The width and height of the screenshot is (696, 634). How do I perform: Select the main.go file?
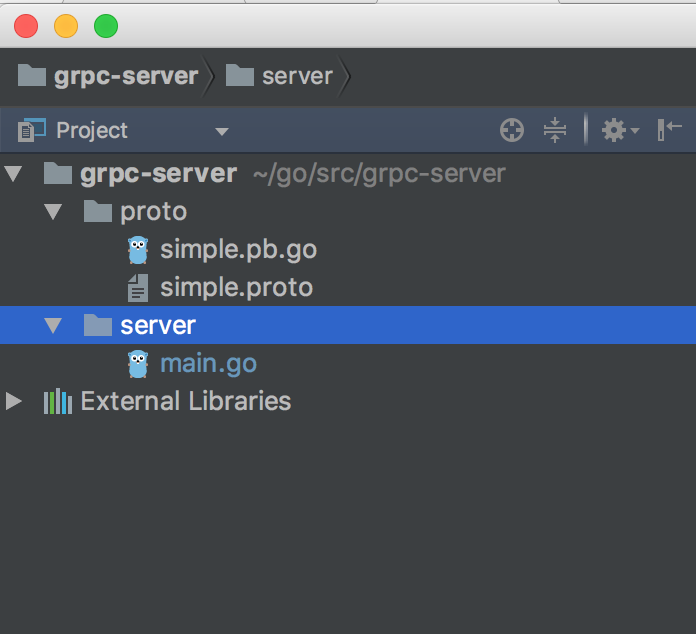208,364
